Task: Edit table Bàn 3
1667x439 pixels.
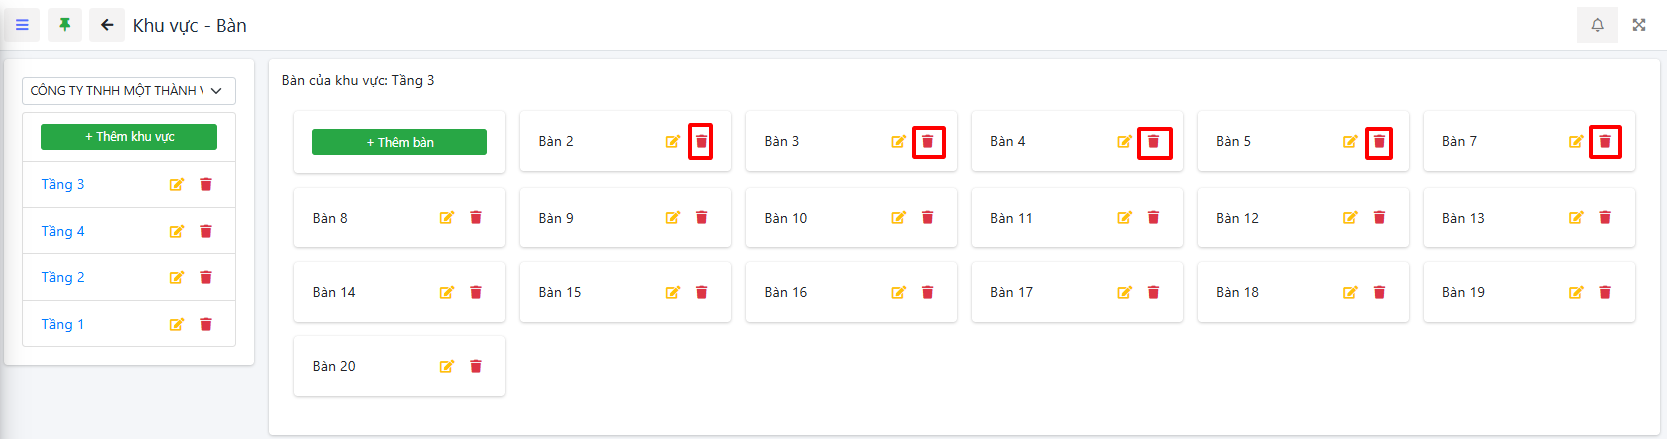Action: (898, 141)
